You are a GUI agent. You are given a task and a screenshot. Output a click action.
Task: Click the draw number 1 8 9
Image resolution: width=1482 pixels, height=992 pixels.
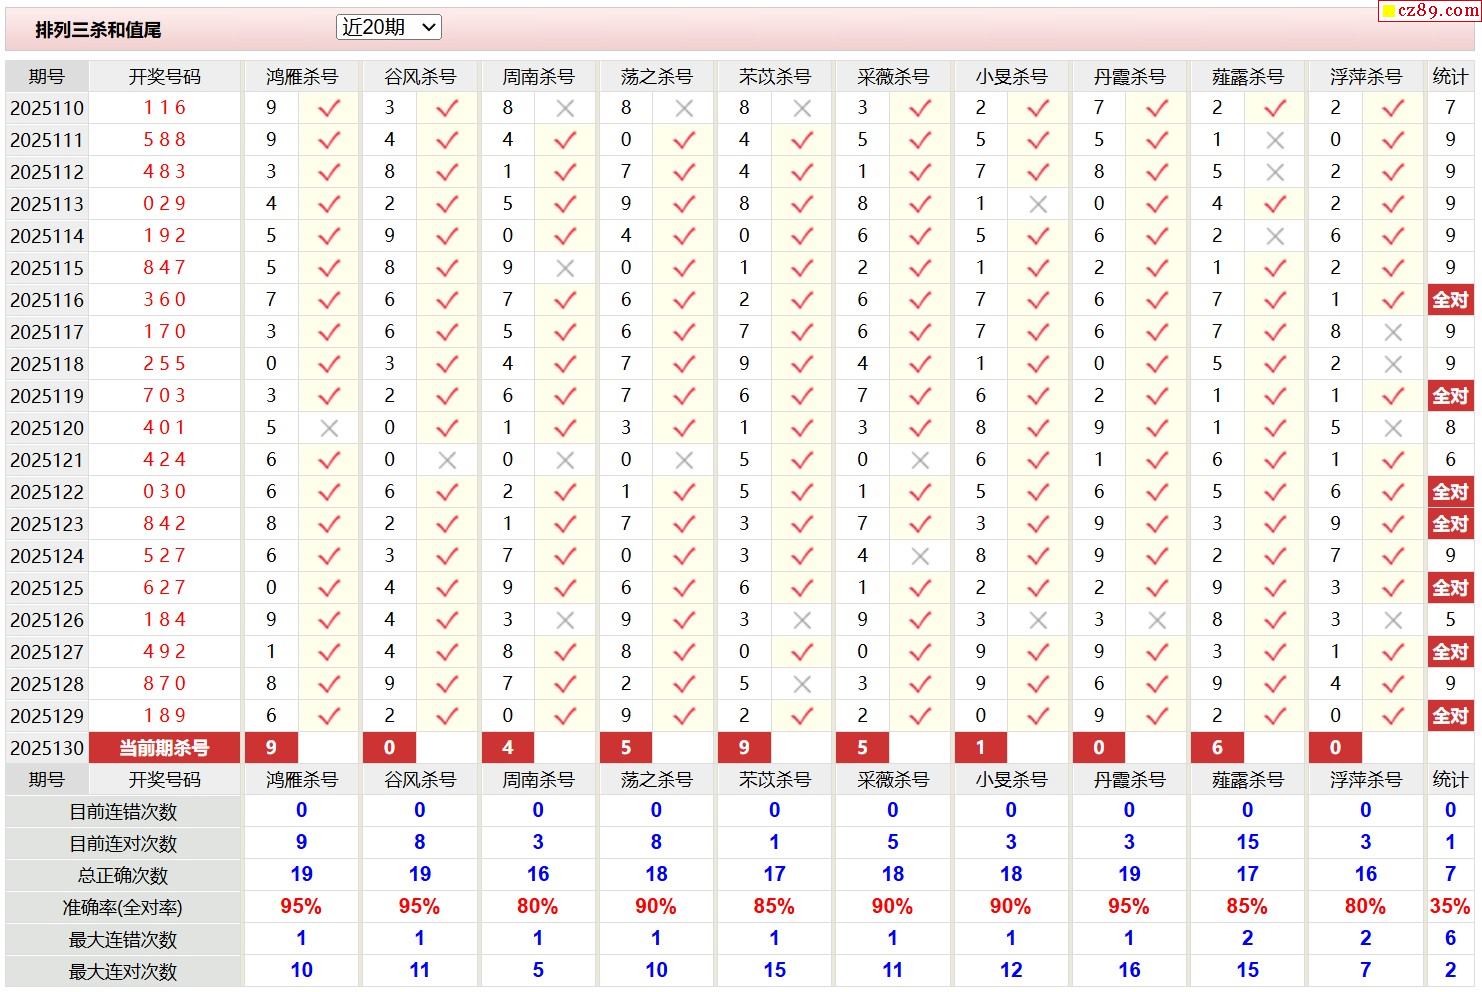[x=165, y=716]
